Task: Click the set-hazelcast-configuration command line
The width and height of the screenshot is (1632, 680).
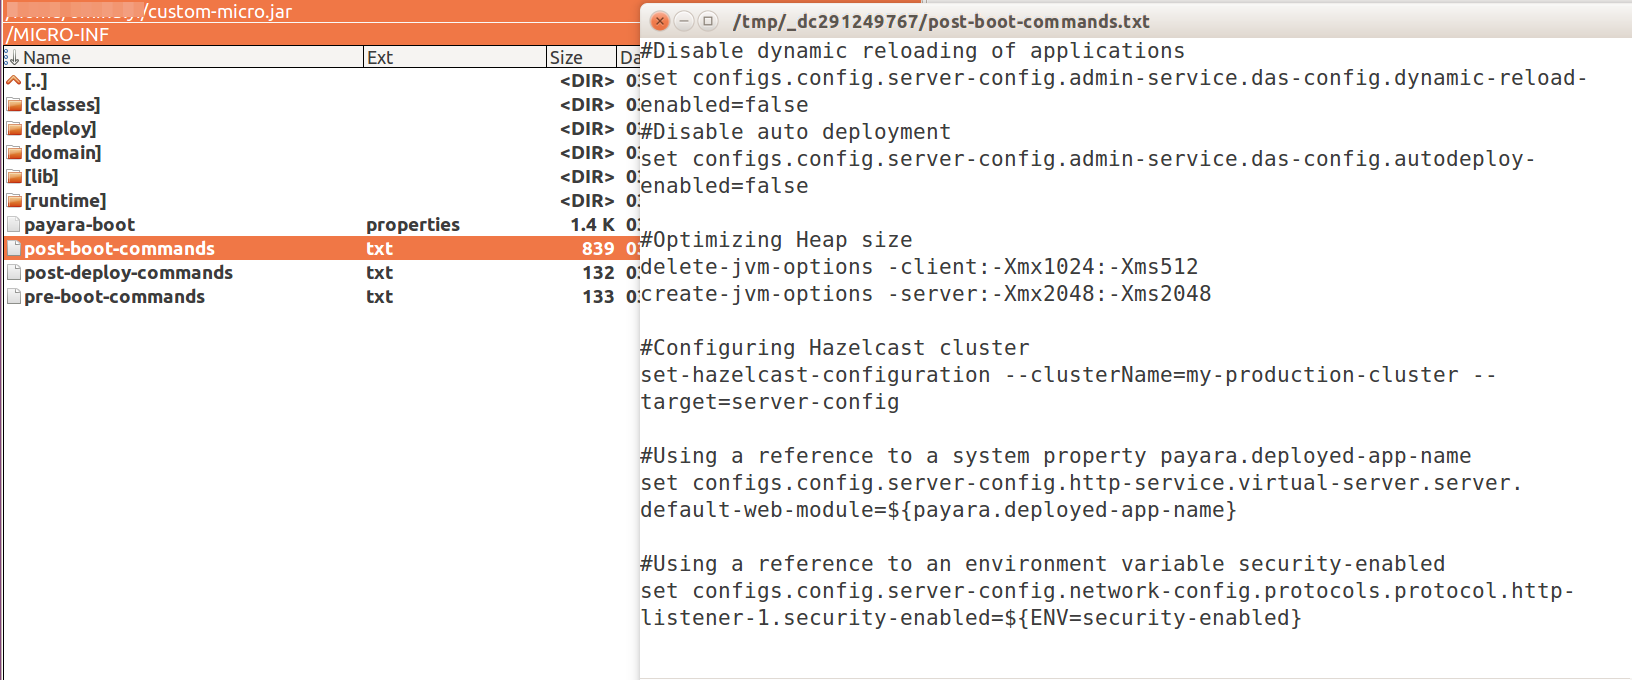Action: (1068, 375)
